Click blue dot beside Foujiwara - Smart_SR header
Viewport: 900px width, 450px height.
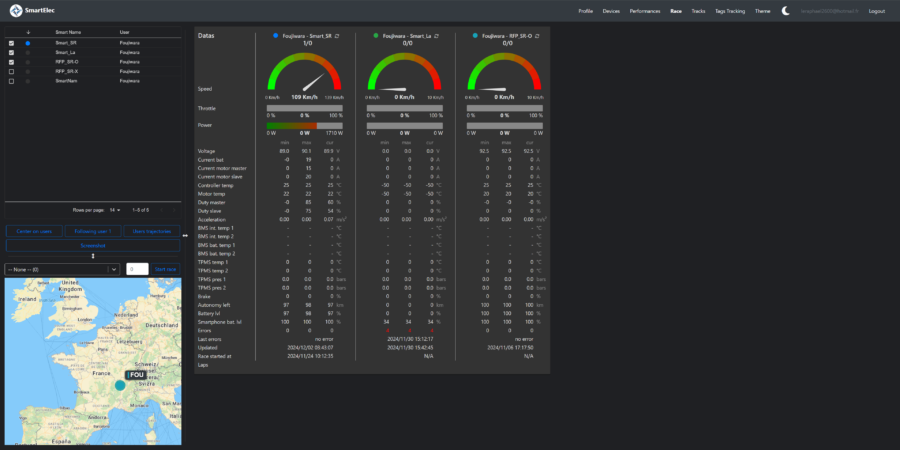276,36
